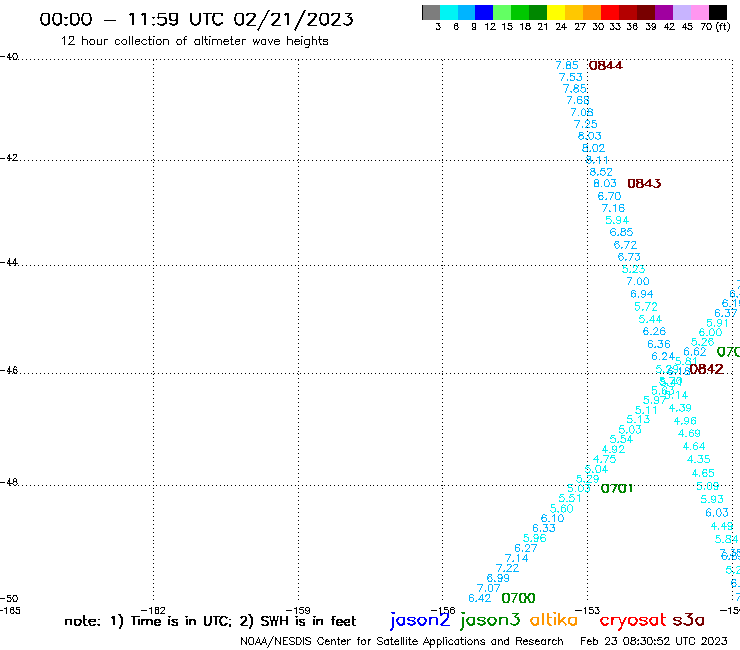Click the wave height value 4.49
The image size is (740, 650).
tap(722, 526)
